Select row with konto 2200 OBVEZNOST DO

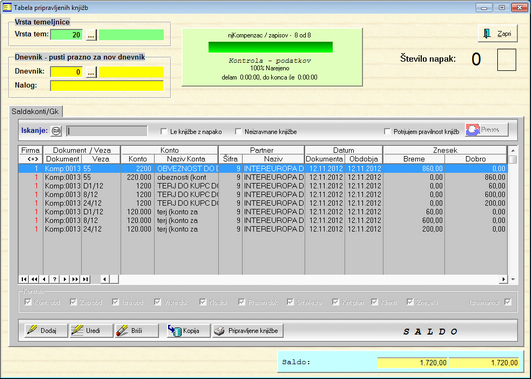263,168
